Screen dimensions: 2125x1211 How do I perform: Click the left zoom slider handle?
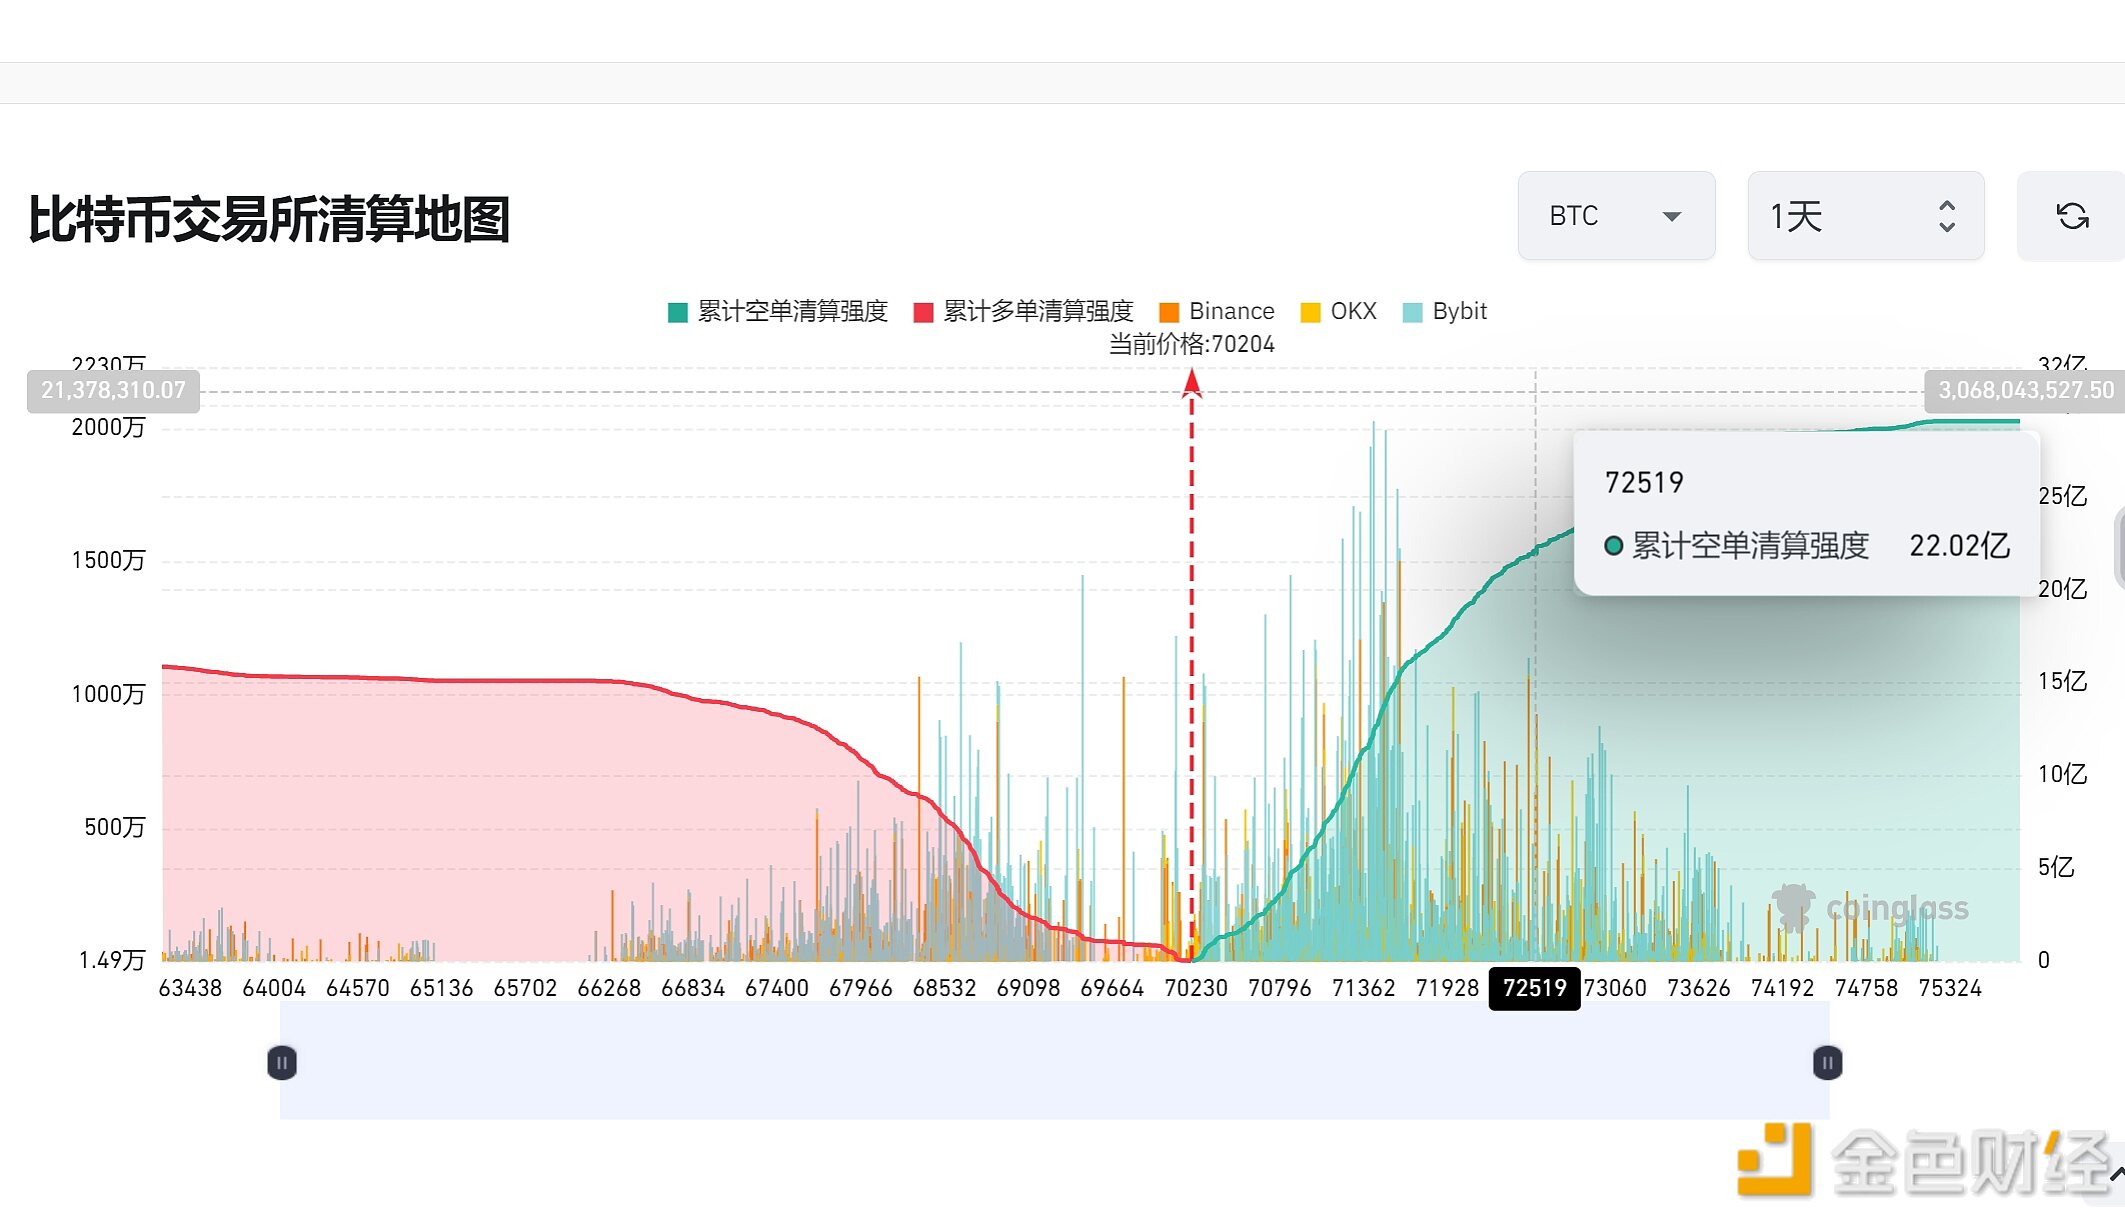point(282,1062)
